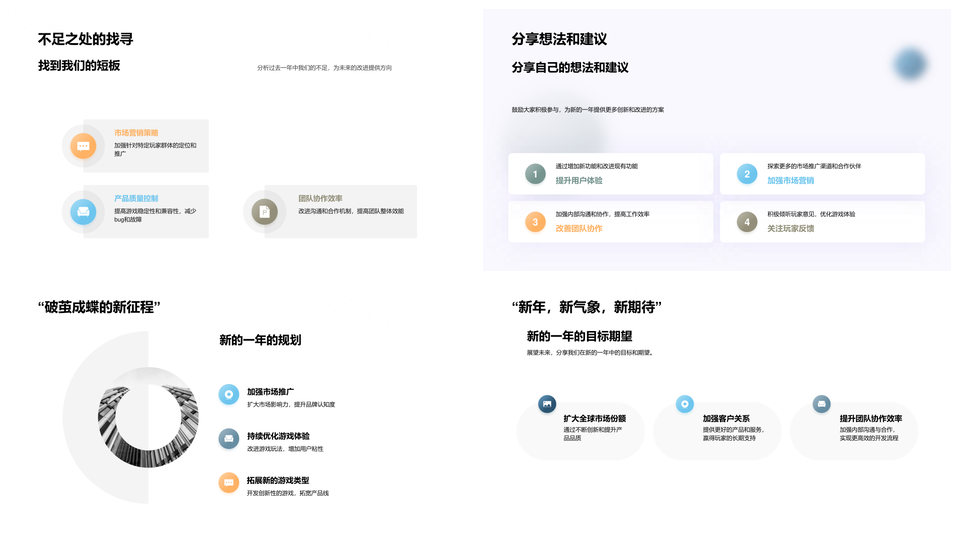Select the 关注玩家反馈 text
Viewport: 960px width, 548px height.
[x=790, y=229]
